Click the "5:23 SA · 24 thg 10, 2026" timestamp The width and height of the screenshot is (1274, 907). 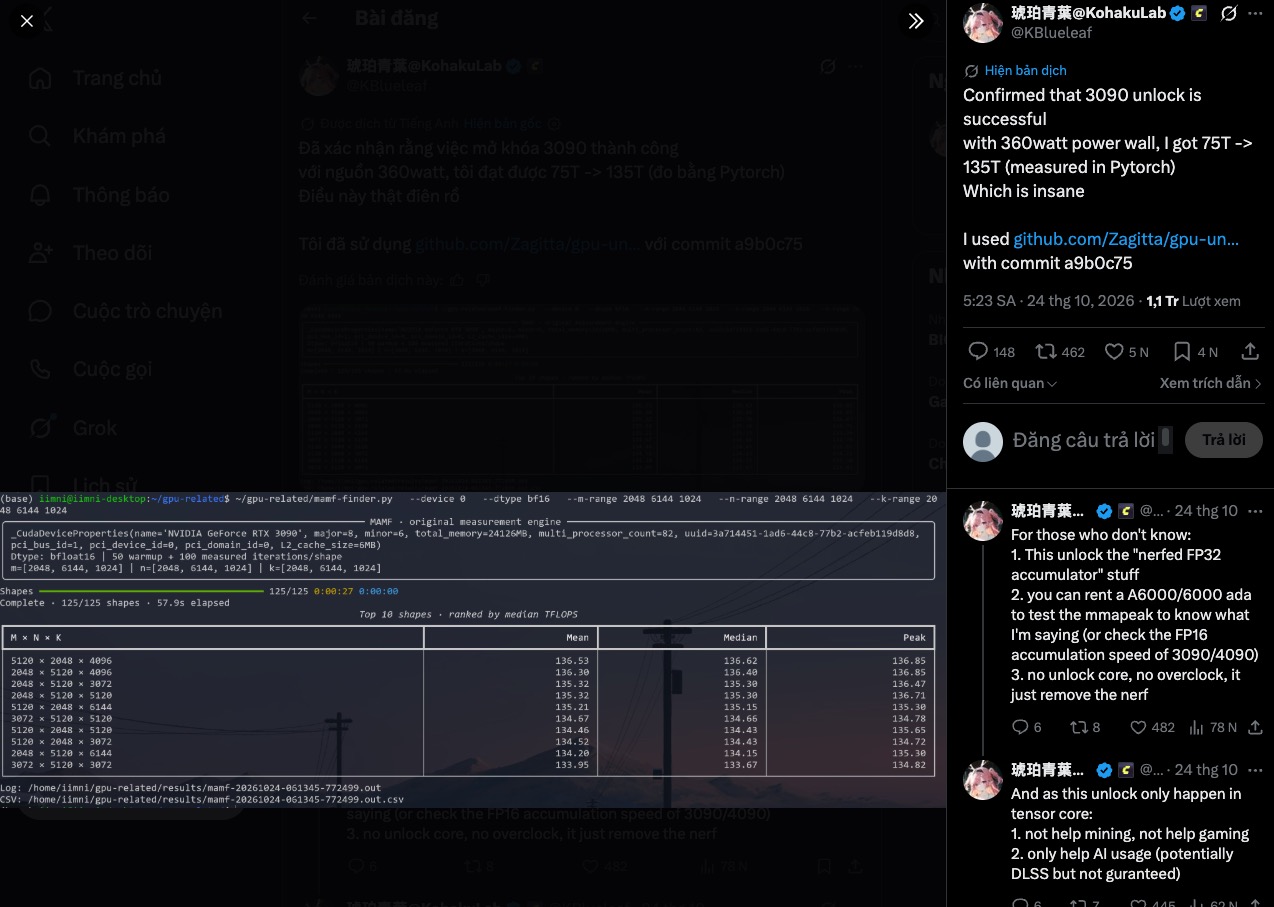tap(1049, 300)
